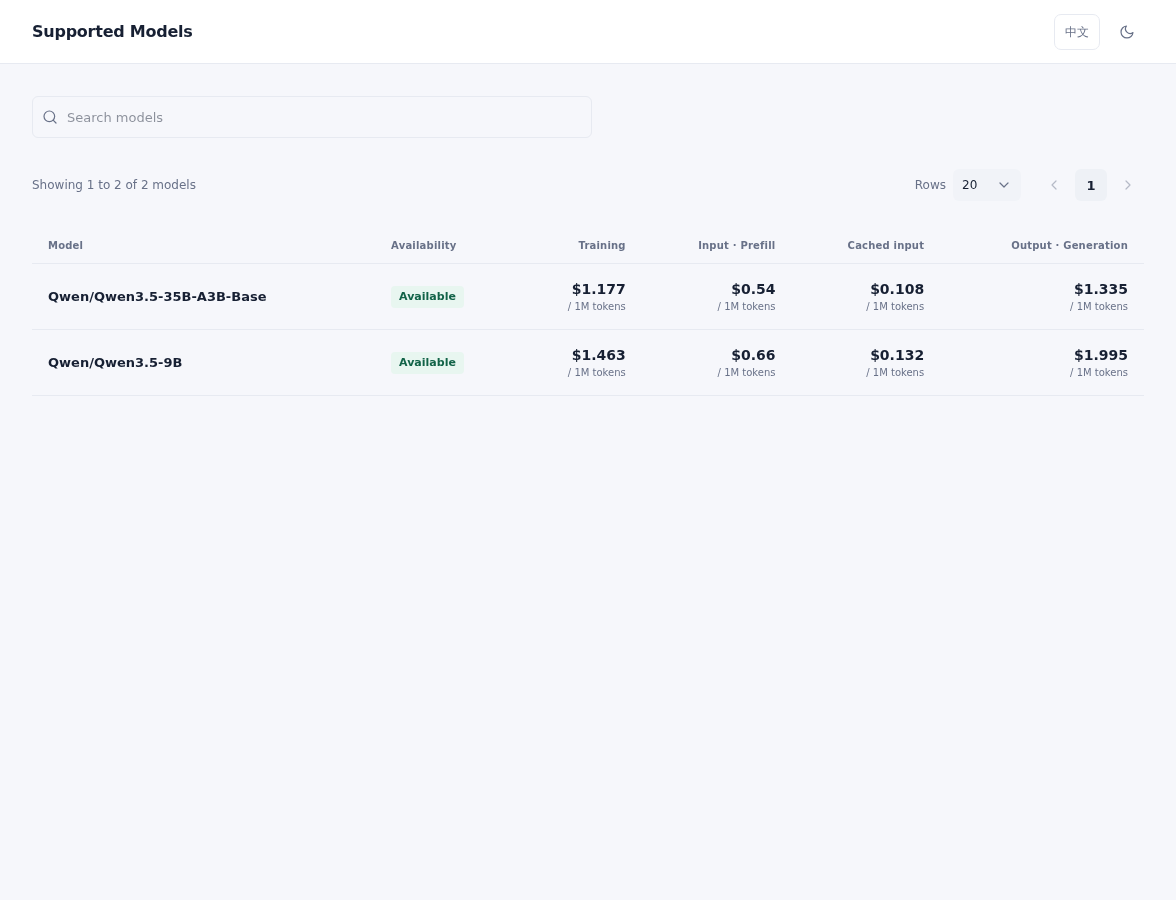Click the Training column header
The image size is (1176, 900).
pos(602,245)
